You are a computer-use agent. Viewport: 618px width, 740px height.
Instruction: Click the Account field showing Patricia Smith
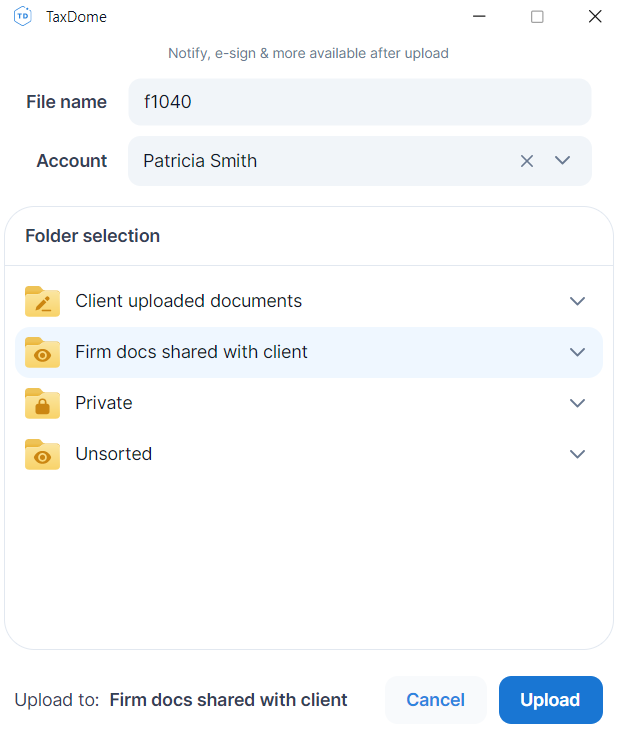(320, 161)
